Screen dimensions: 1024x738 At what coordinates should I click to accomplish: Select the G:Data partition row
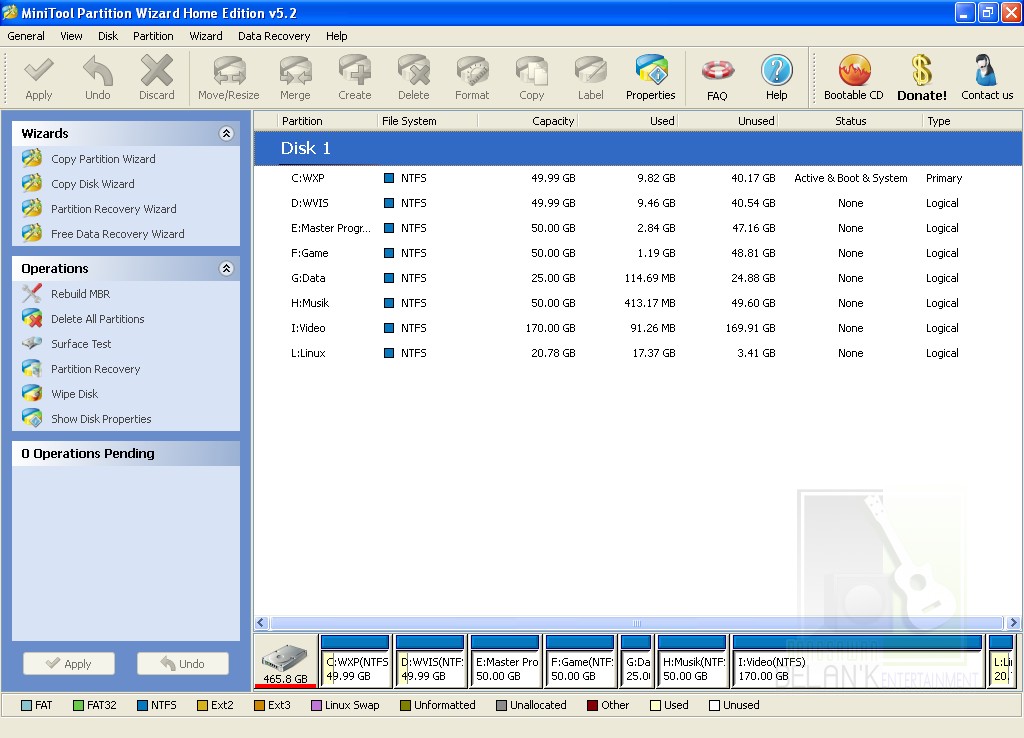pyautogui.click(x=638, y=278)
